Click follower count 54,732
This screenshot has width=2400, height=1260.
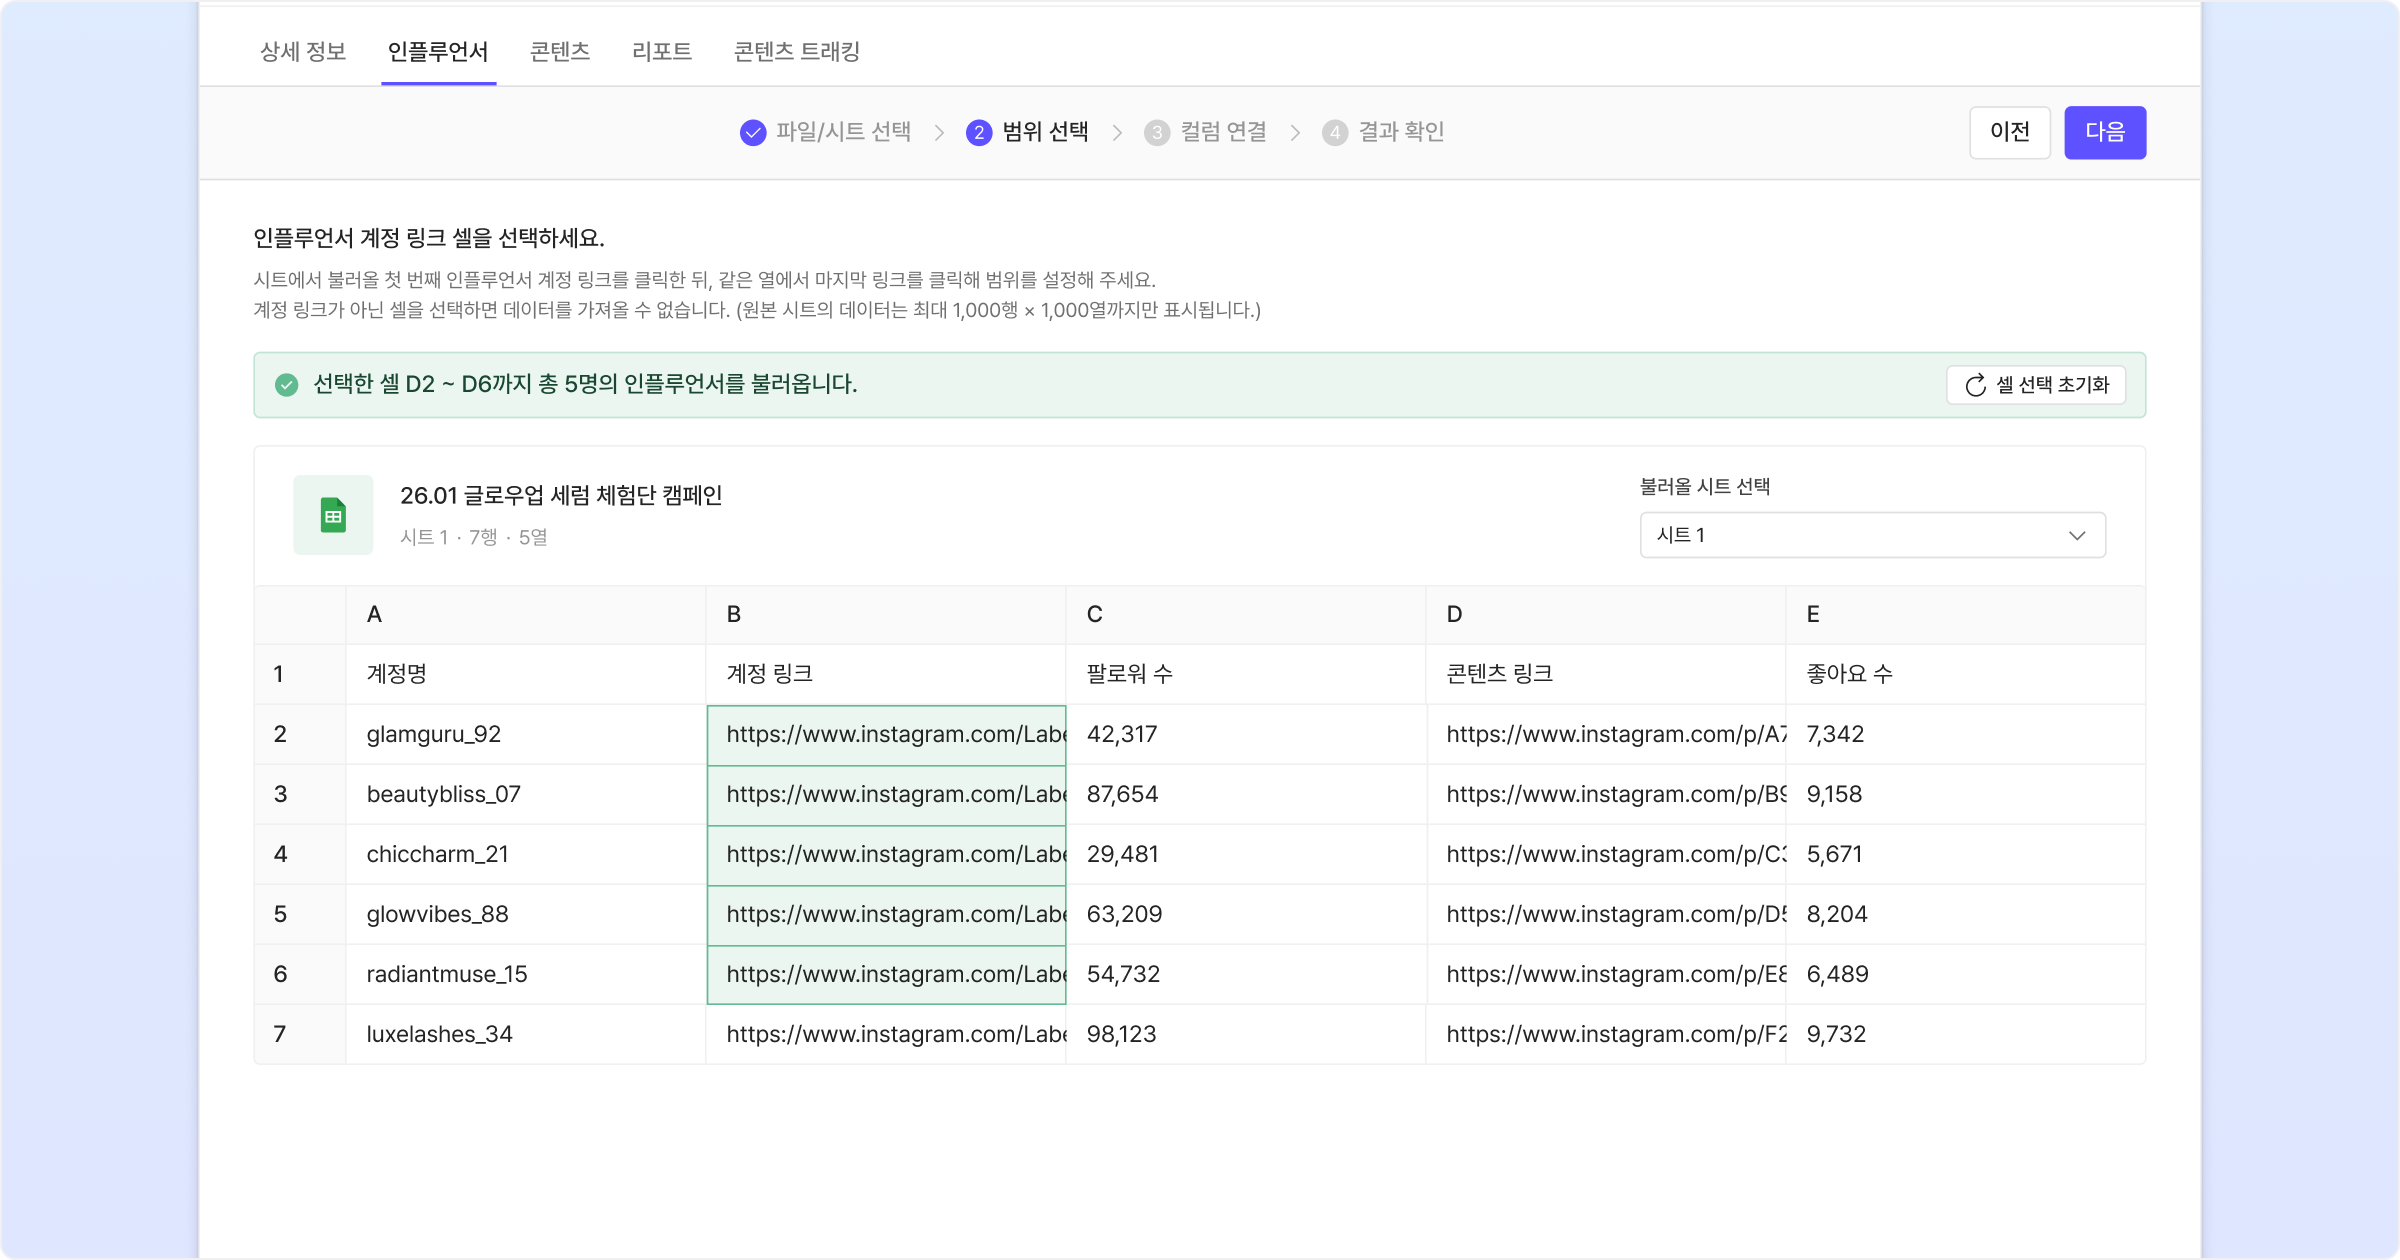click(1246, 974)
